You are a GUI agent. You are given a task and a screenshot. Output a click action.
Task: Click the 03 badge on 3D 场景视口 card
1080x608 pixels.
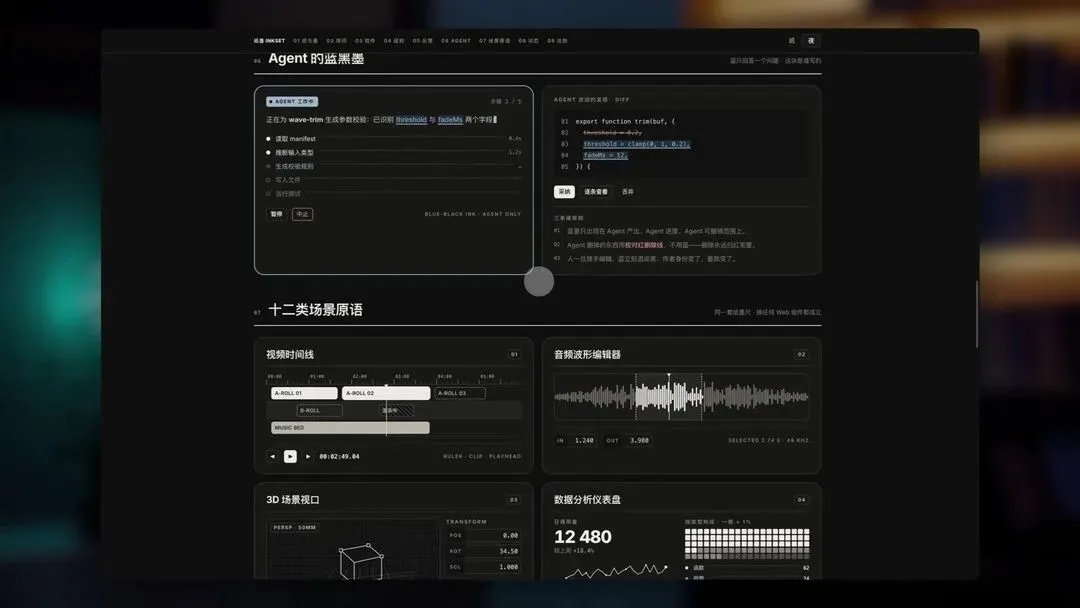(x=514, y=500)
